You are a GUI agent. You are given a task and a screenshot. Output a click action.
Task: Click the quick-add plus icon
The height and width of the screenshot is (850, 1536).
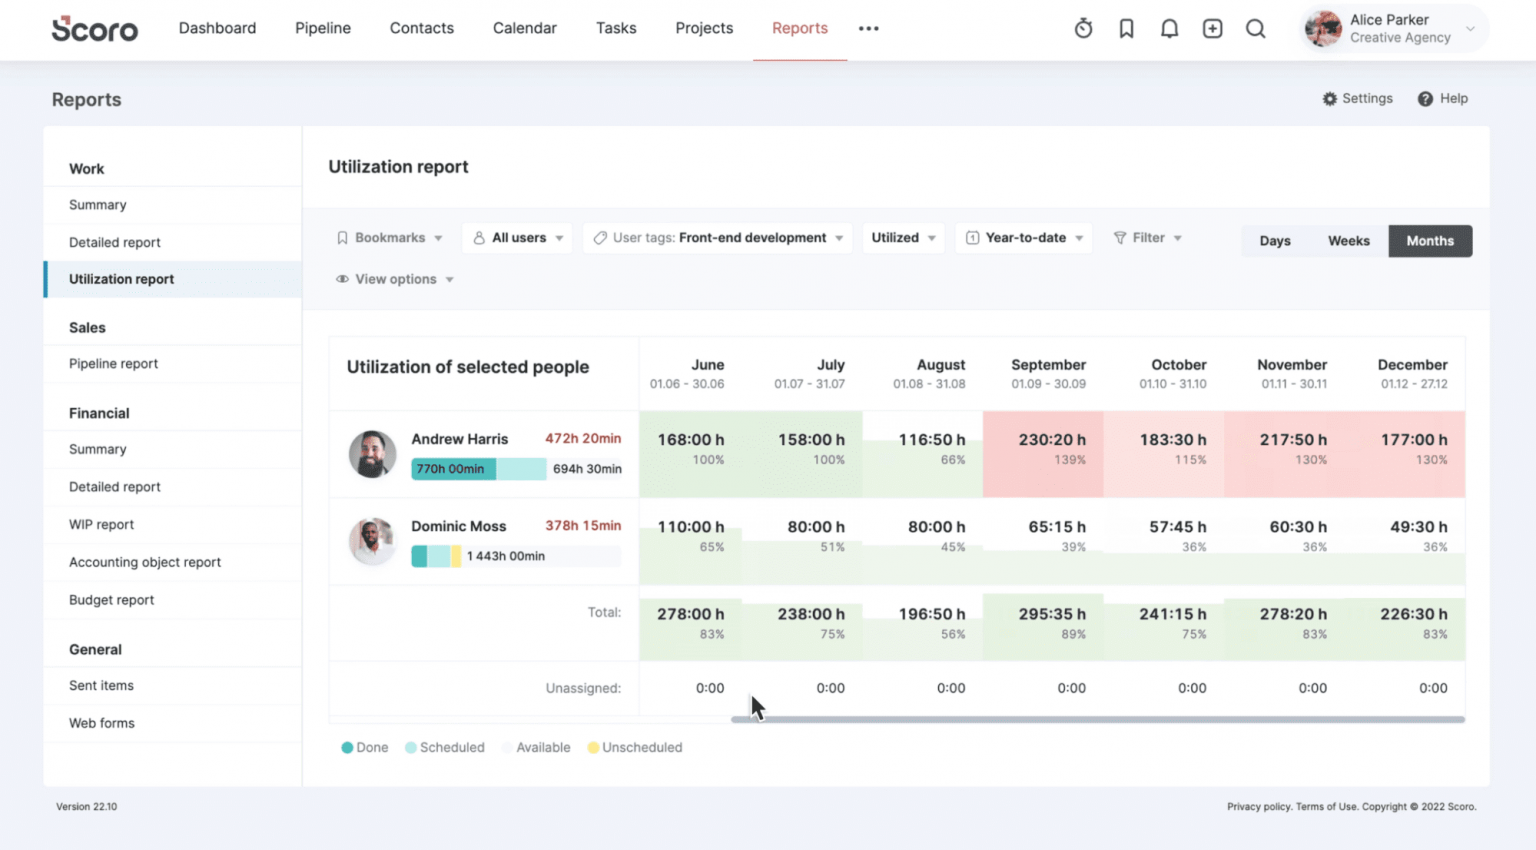coord(1212,28)
